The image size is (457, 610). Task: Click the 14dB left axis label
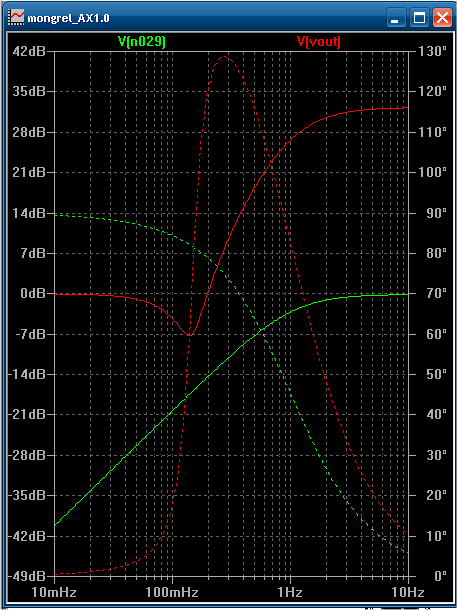27,213
